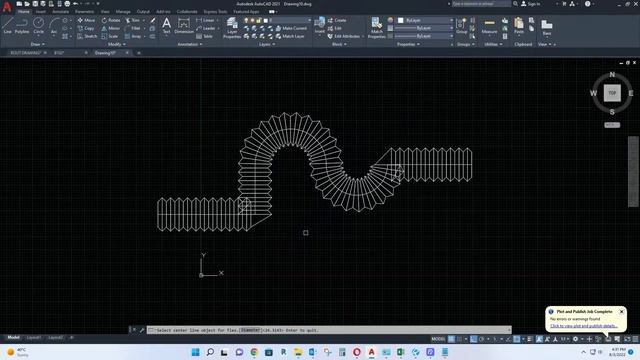Open the Output ribbon tab
This screenshot has height=360, width=640.
143,11
